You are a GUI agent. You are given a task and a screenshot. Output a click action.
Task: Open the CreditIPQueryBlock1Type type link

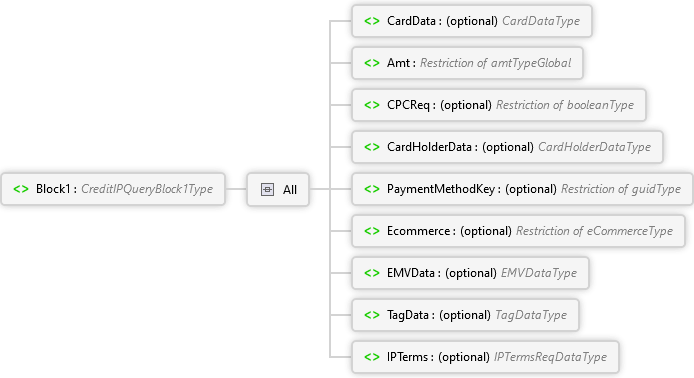[x=147, y=189]
